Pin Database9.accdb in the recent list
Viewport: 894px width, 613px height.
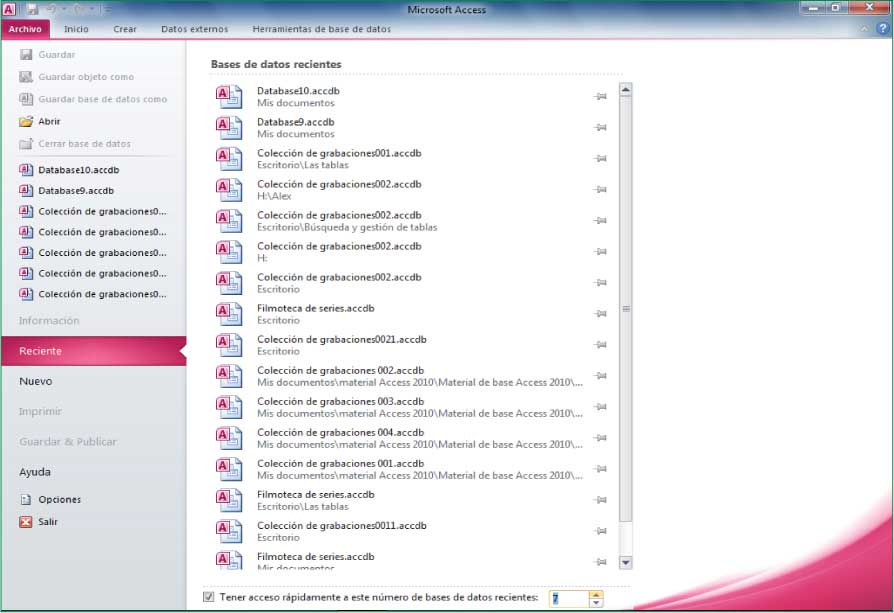(600, 127)
